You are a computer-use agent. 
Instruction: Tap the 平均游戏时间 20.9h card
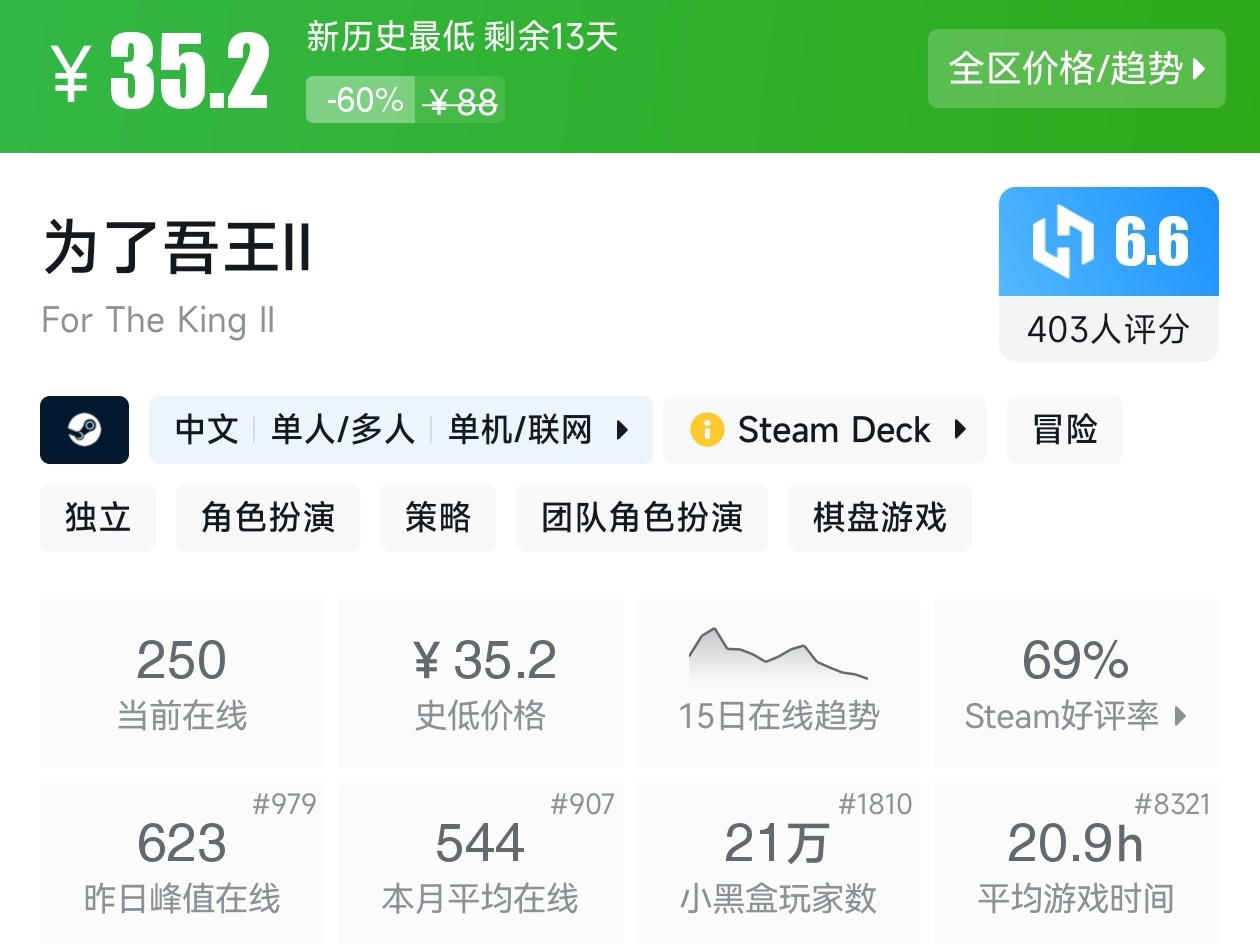[1075, 862]
